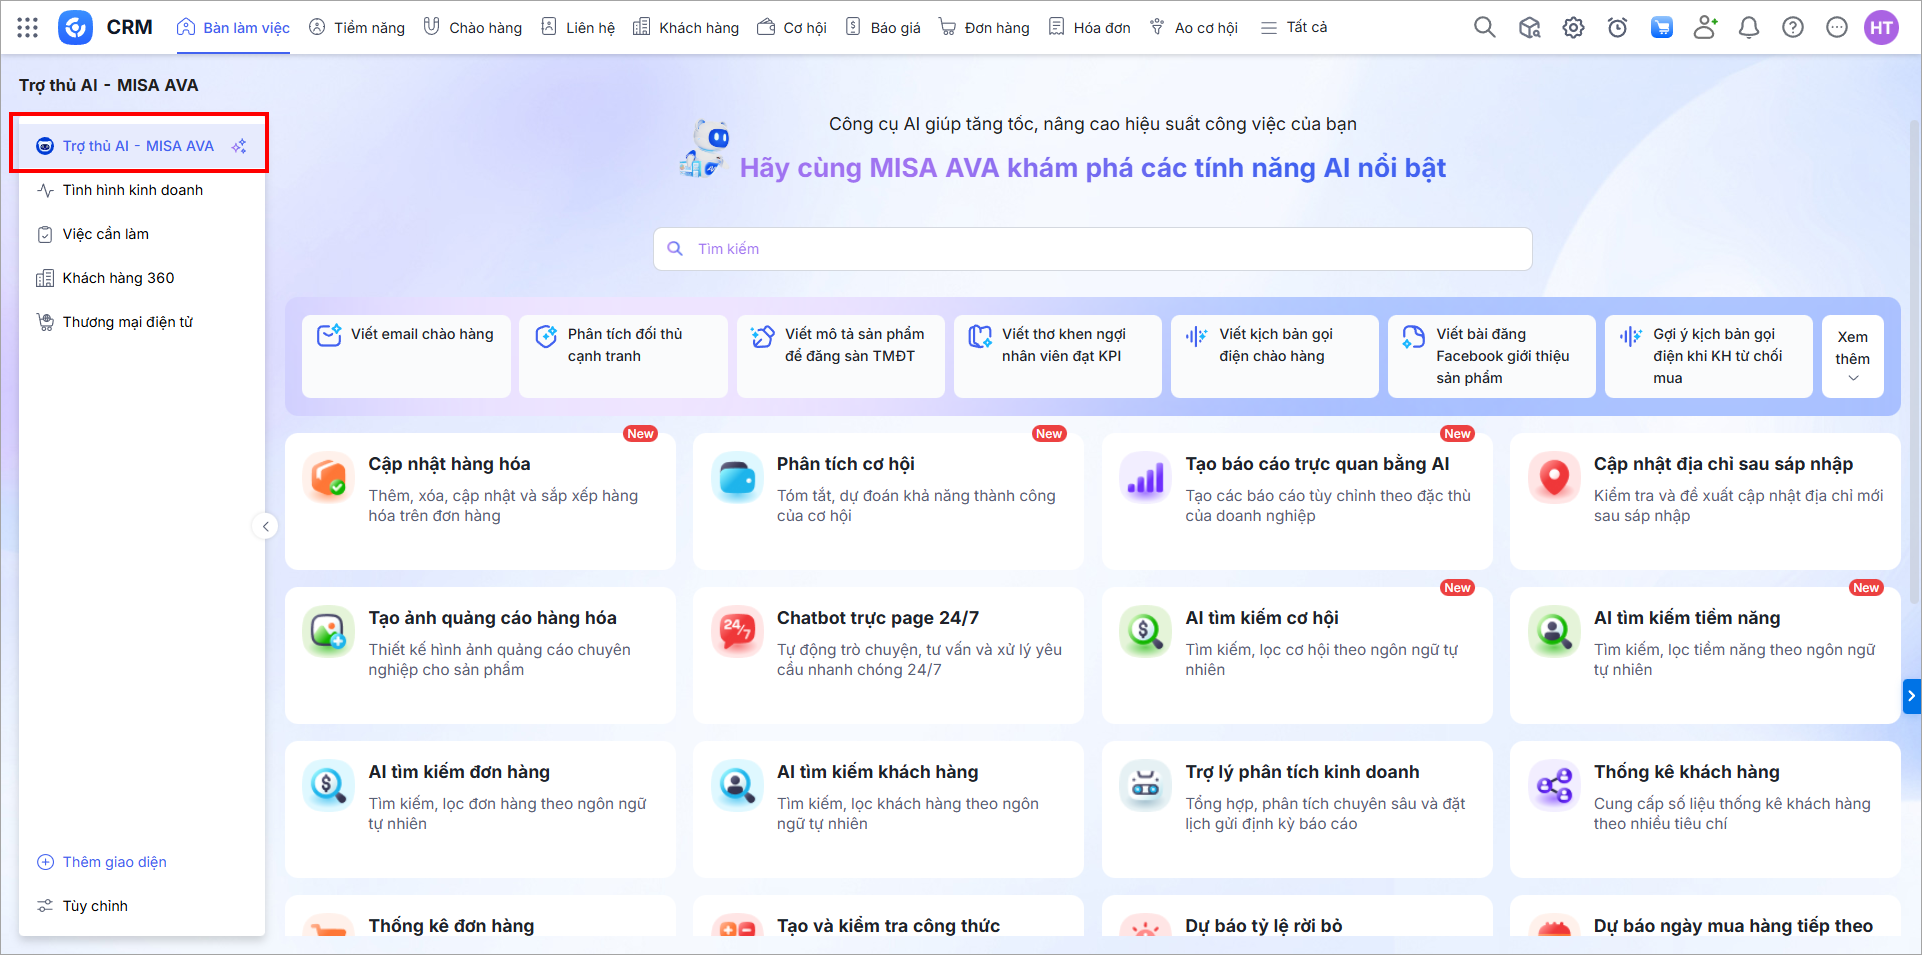Screen dimensions: 1922x955
Task: Click the notification bell icon
Action: click(x=1748, y=28)
